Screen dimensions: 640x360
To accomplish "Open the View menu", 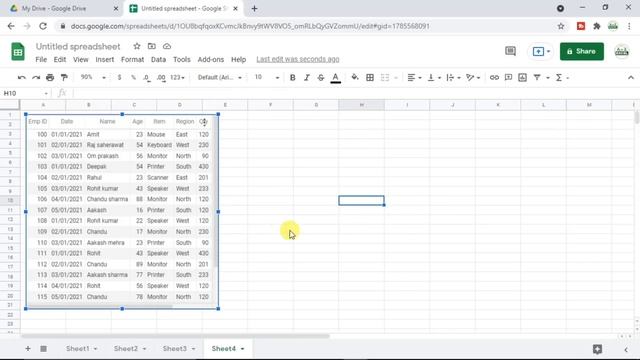I will click(80, 60).
